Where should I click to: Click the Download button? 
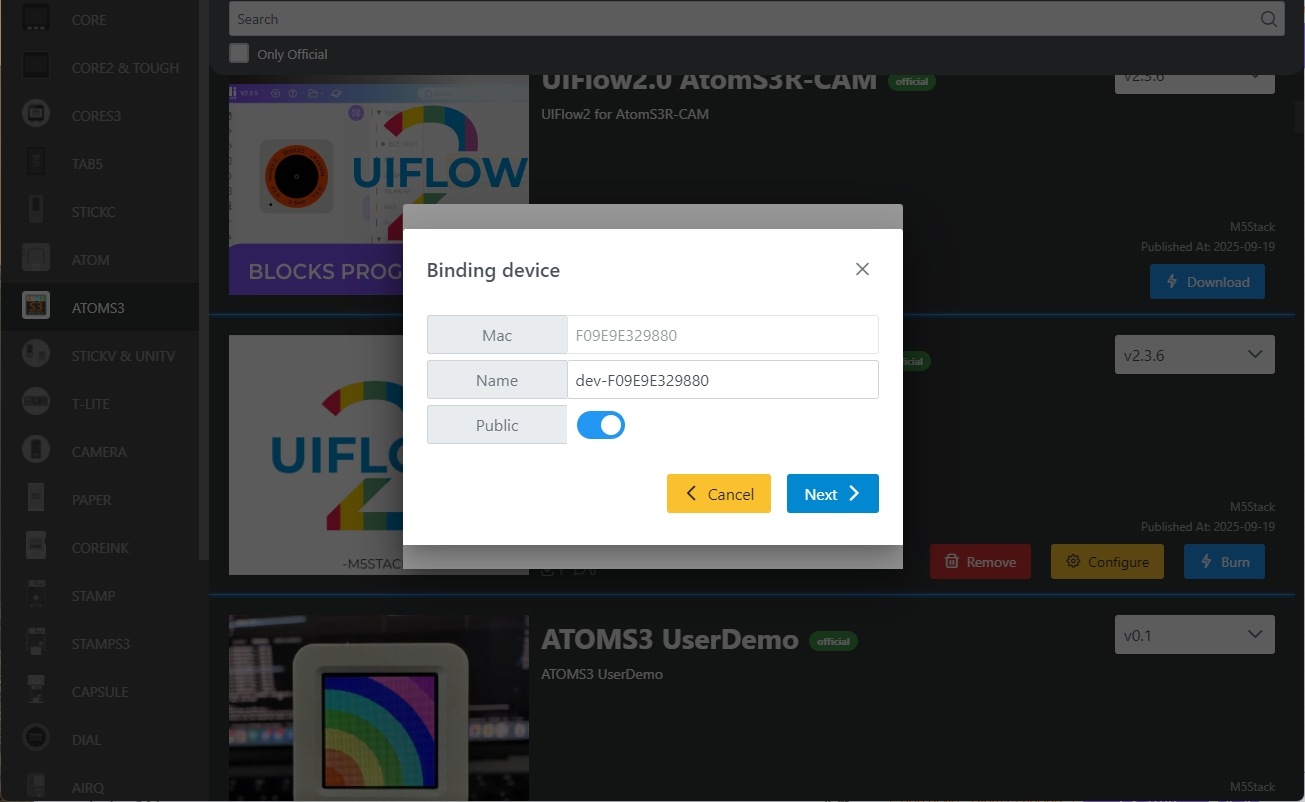(x=1207, y=282)
